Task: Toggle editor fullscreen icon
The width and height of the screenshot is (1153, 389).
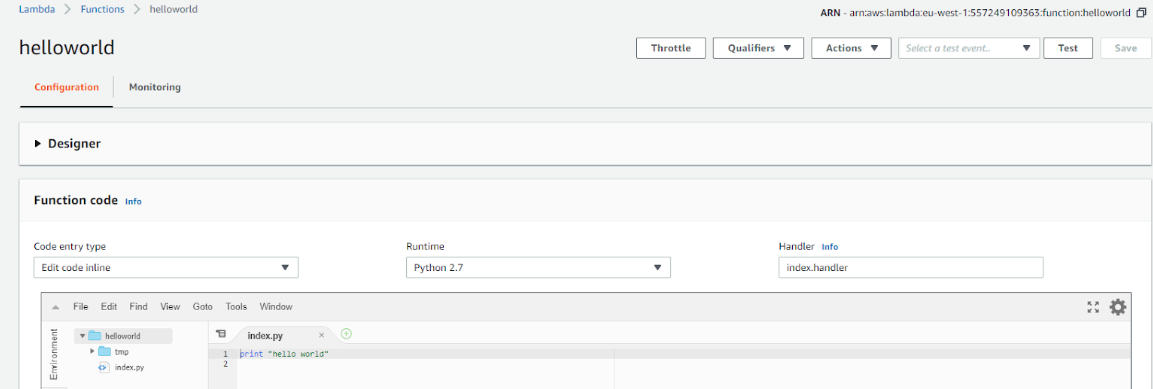Action: click(x=1093, y=307)
